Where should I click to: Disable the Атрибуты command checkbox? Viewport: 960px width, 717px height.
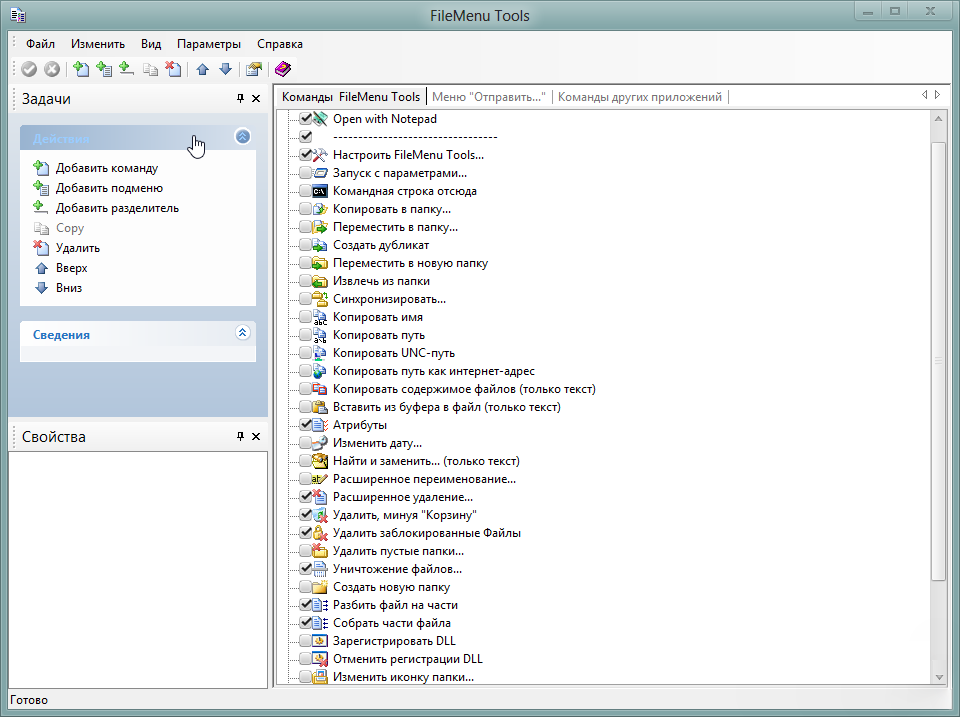tap(306, 425)
